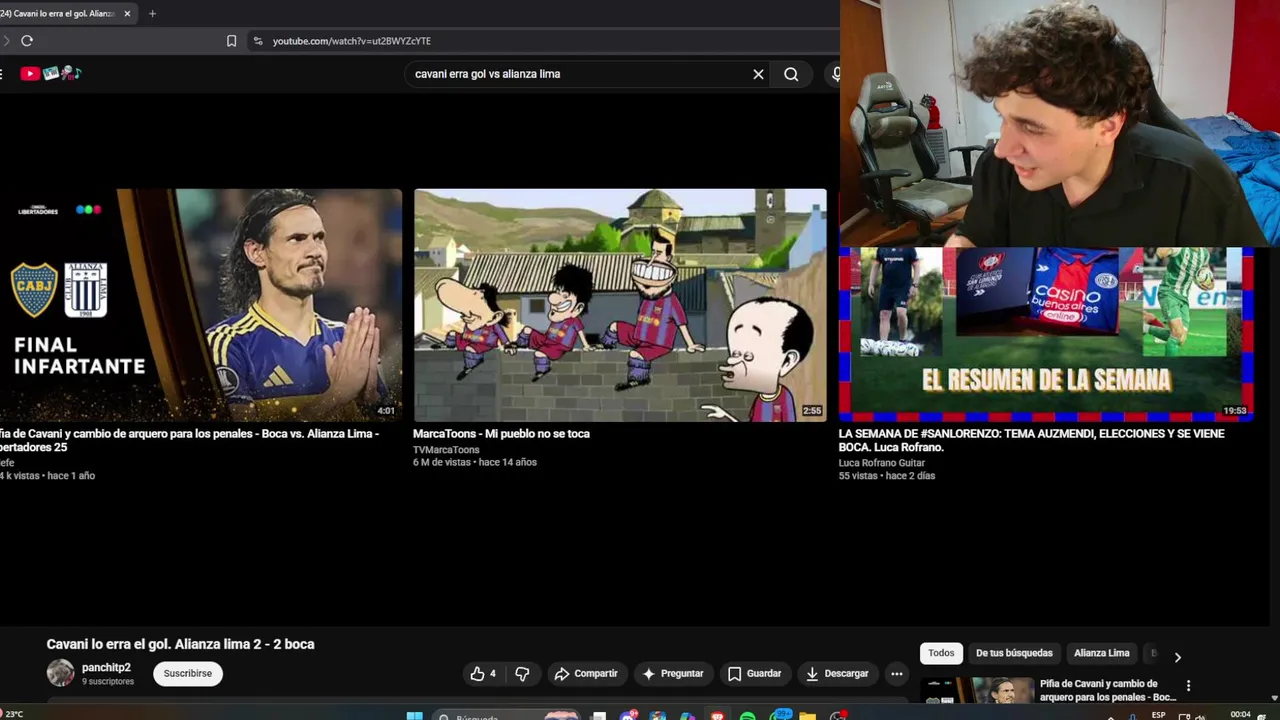The image size is (1280, 720).
Task: Close the Cavani lo erra el gol tab
Action: coord(127,14)
